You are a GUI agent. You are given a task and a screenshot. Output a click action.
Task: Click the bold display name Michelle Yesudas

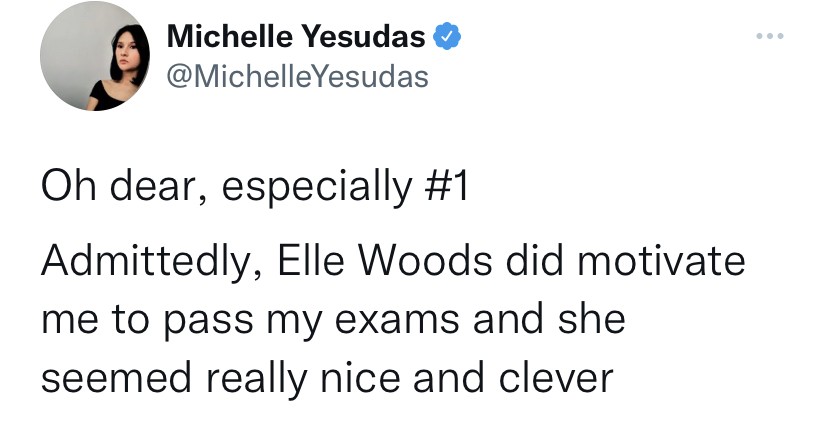(296, 36)
